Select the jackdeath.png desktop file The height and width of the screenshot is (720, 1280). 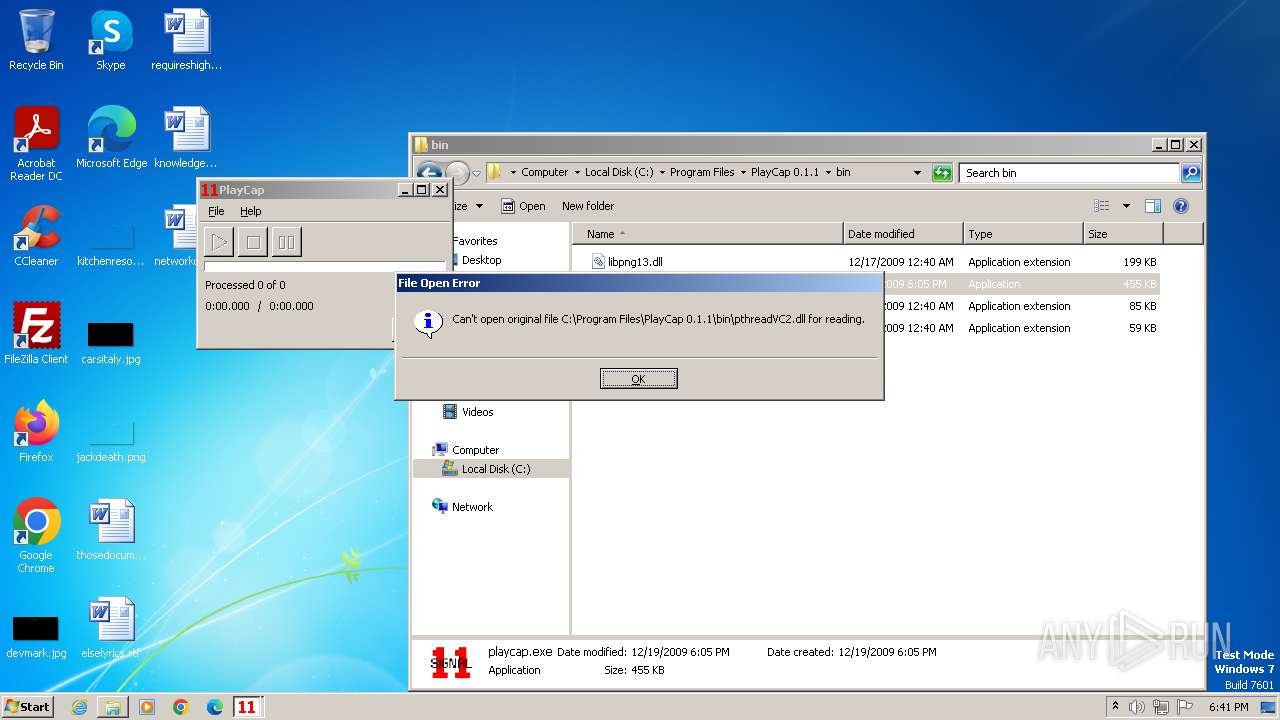pyautogui.click(x=111, y=439)
